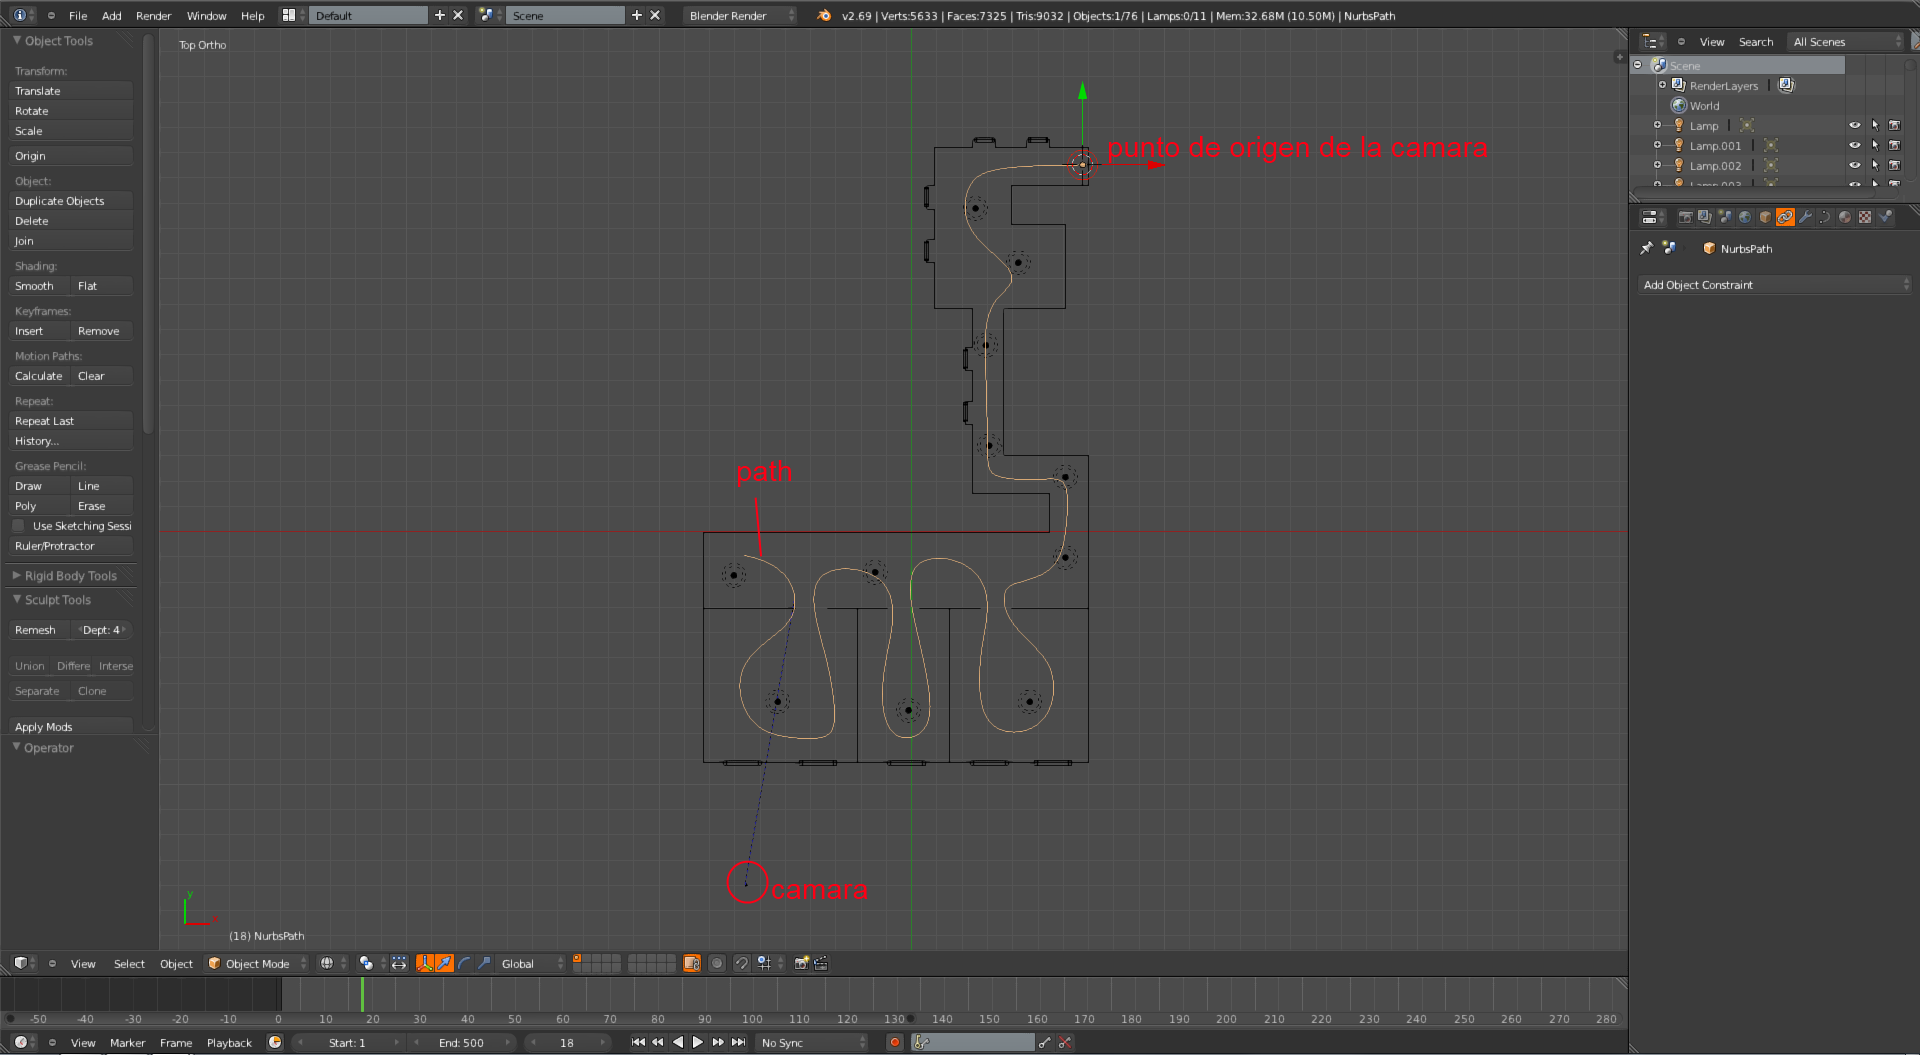Toggle visibility eye for Lamp.001

[x=1854, y=146]
